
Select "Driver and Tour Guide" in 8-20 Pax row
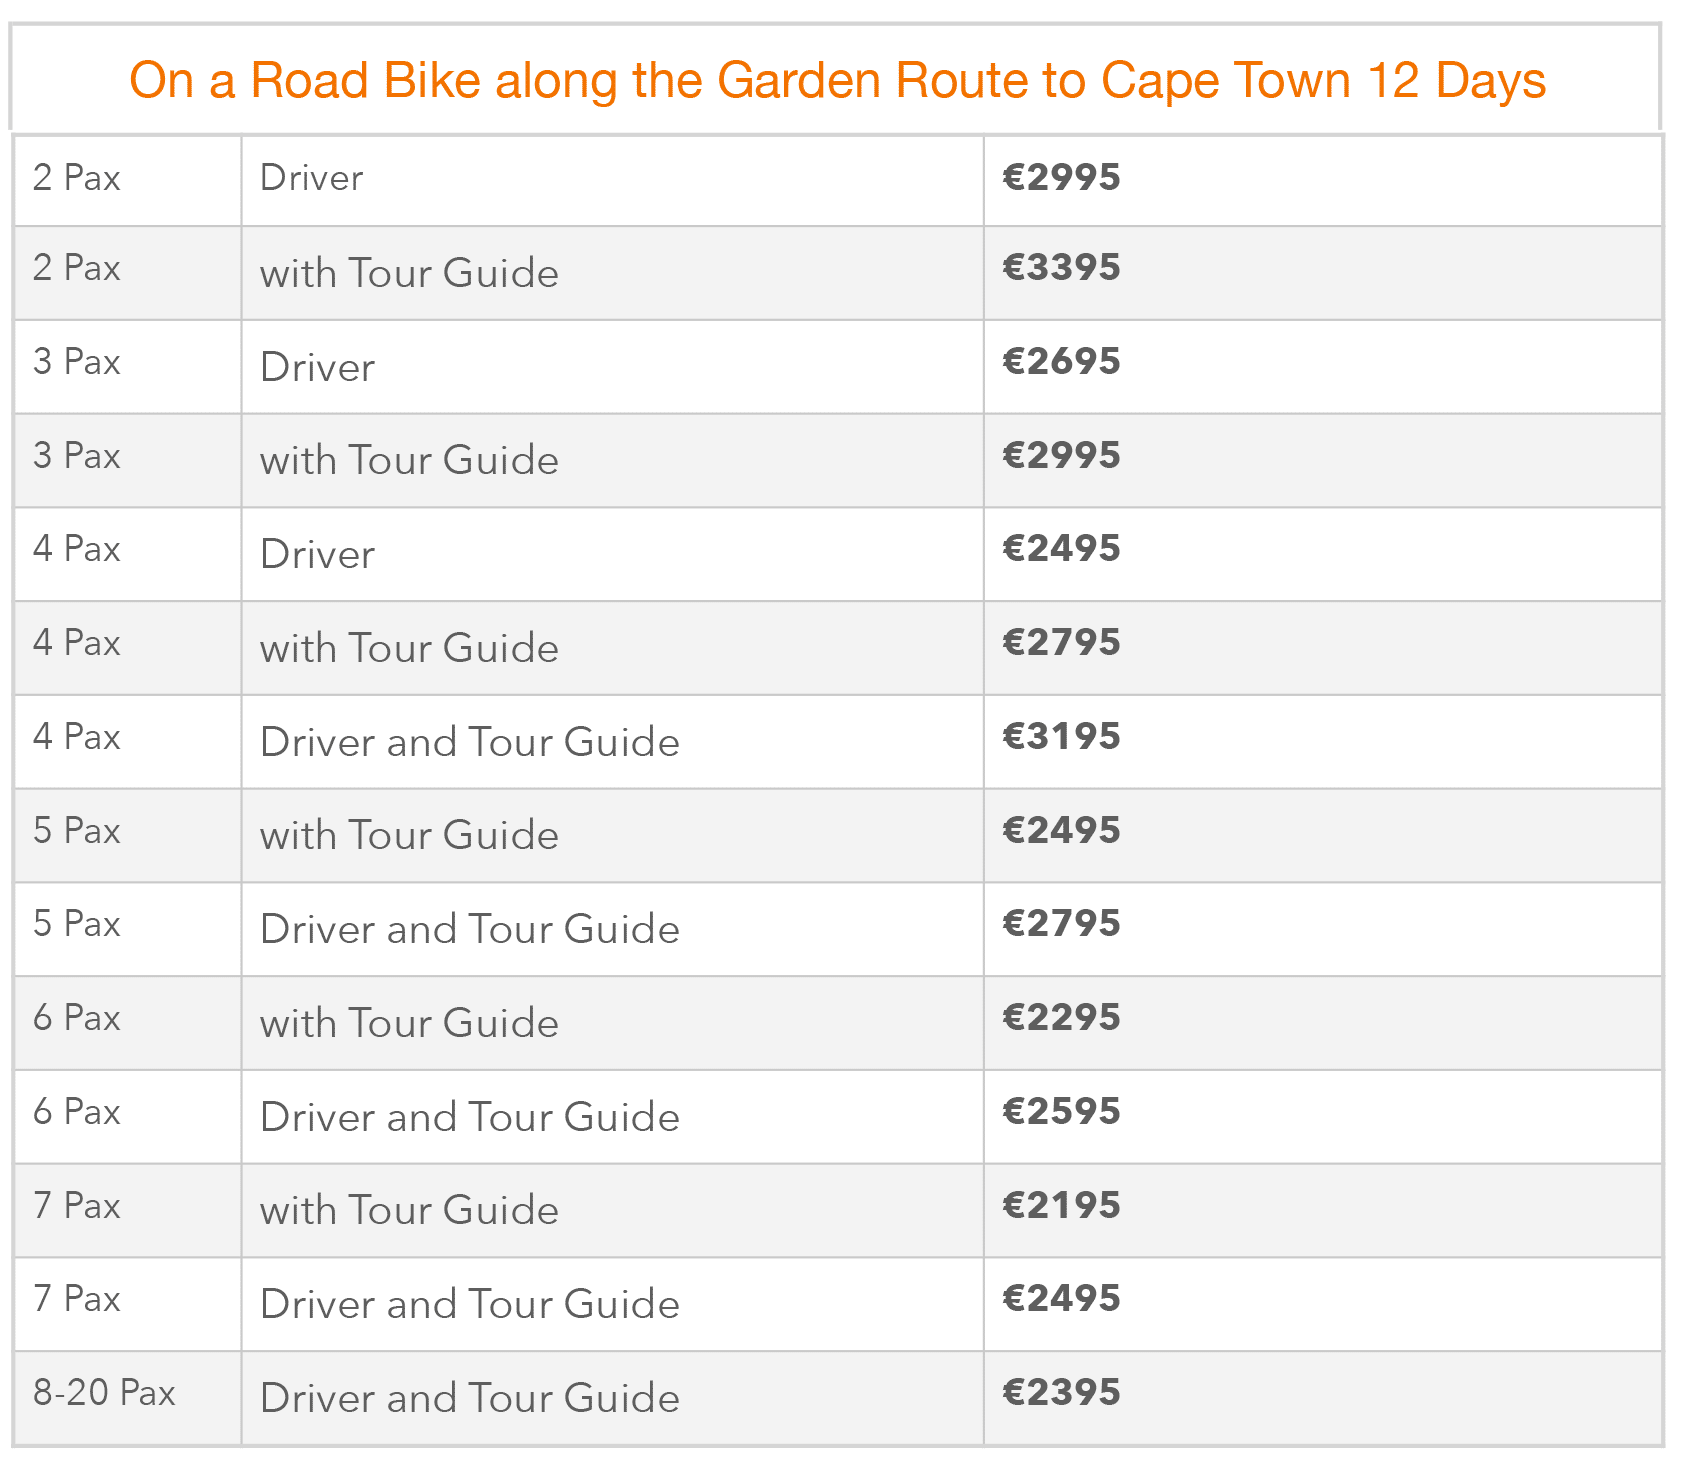[x=469, y=1398]
